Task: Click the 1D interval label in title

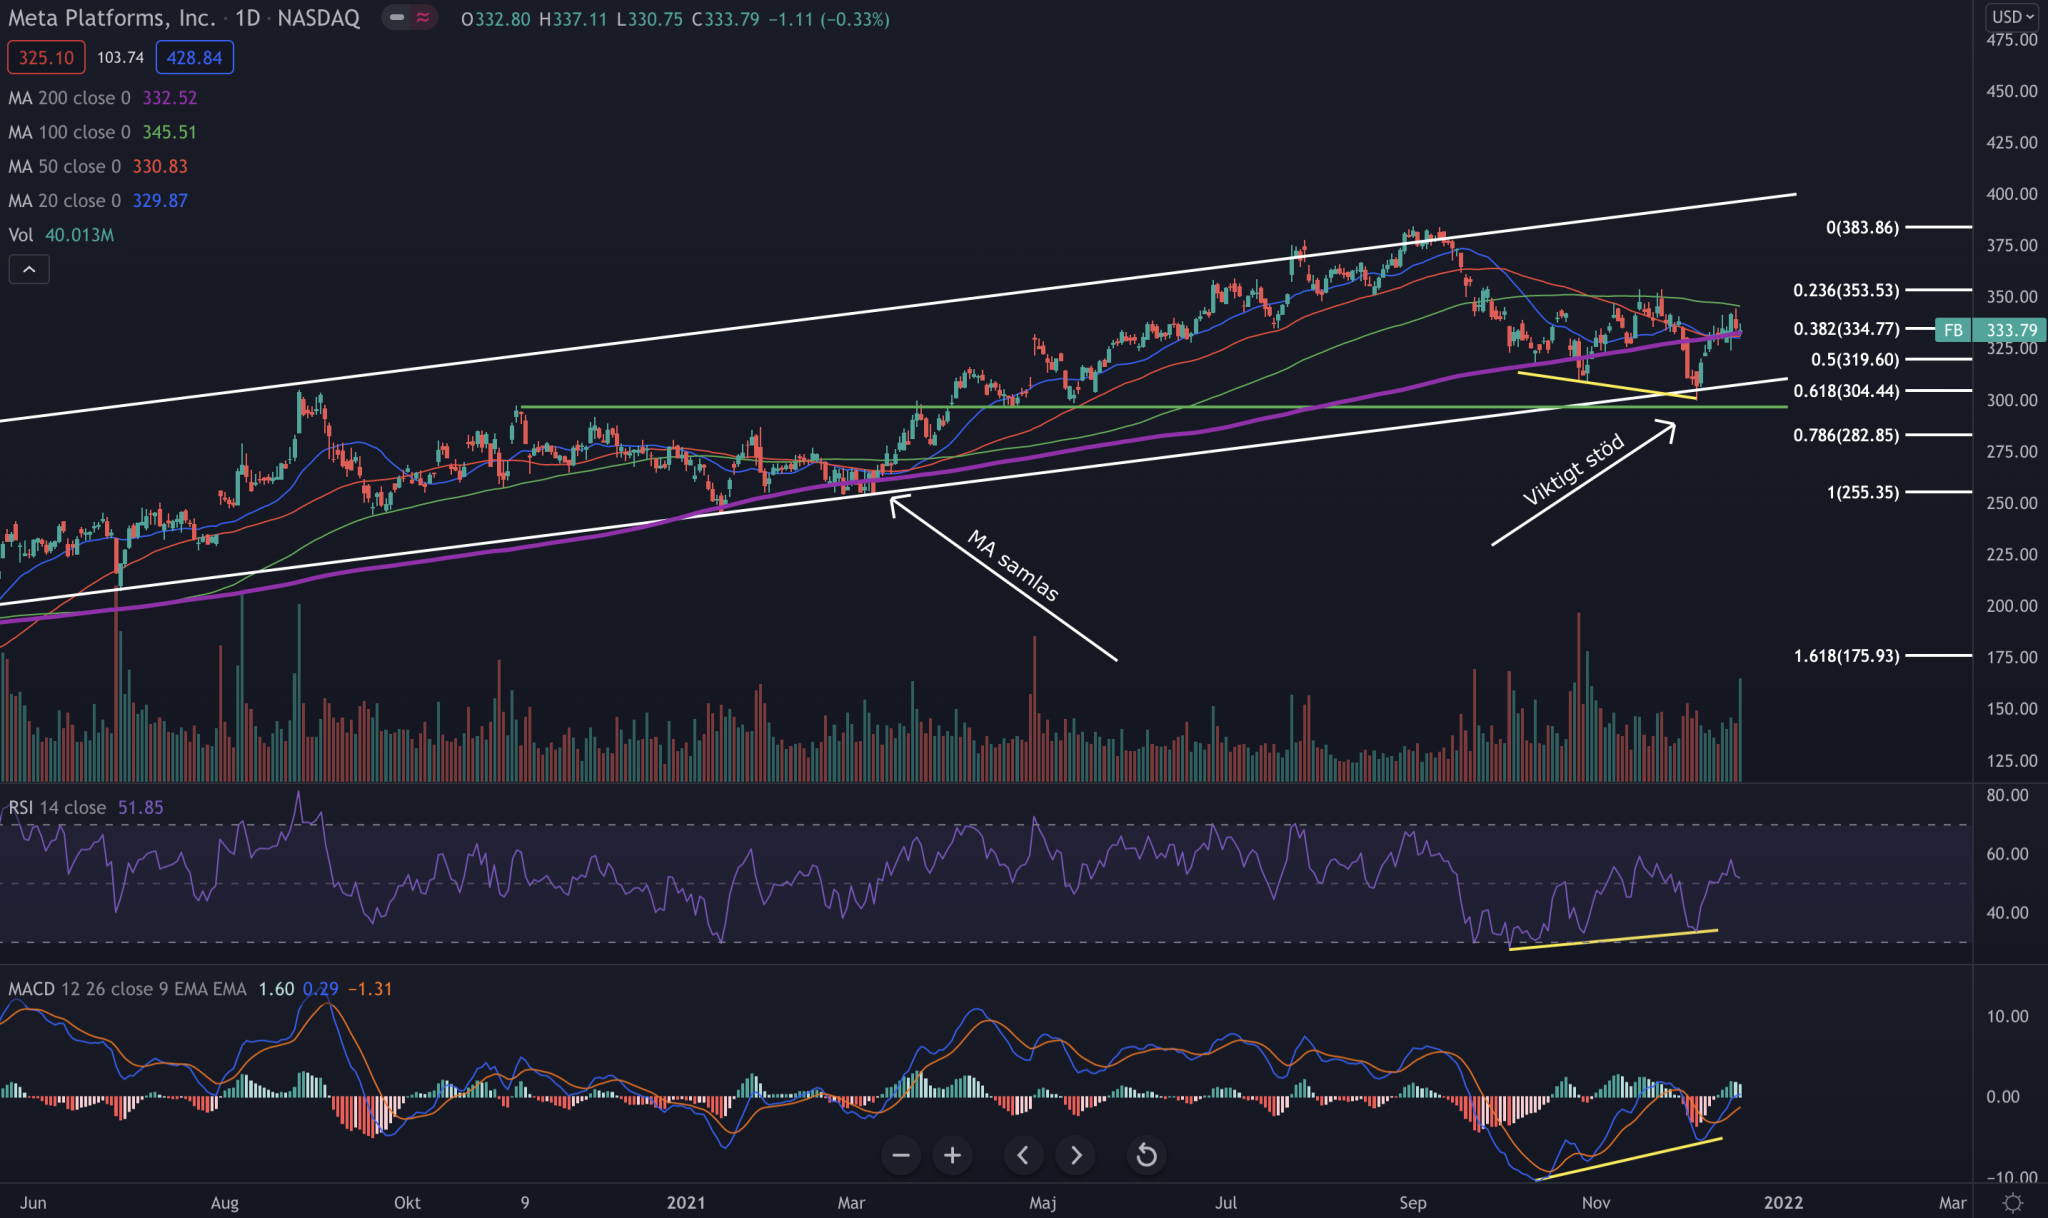Action: (247, 18)
